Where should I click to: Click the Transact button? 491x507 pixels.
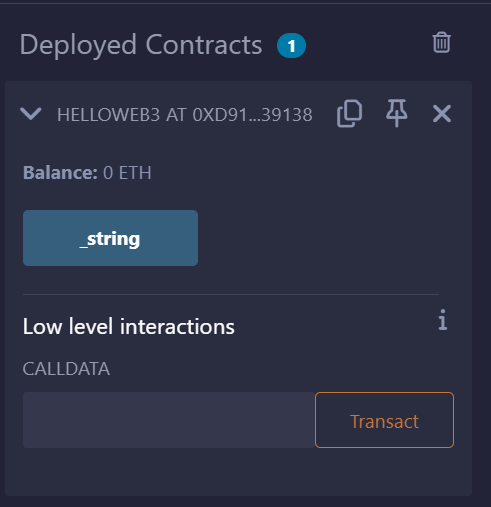(384, 420)
